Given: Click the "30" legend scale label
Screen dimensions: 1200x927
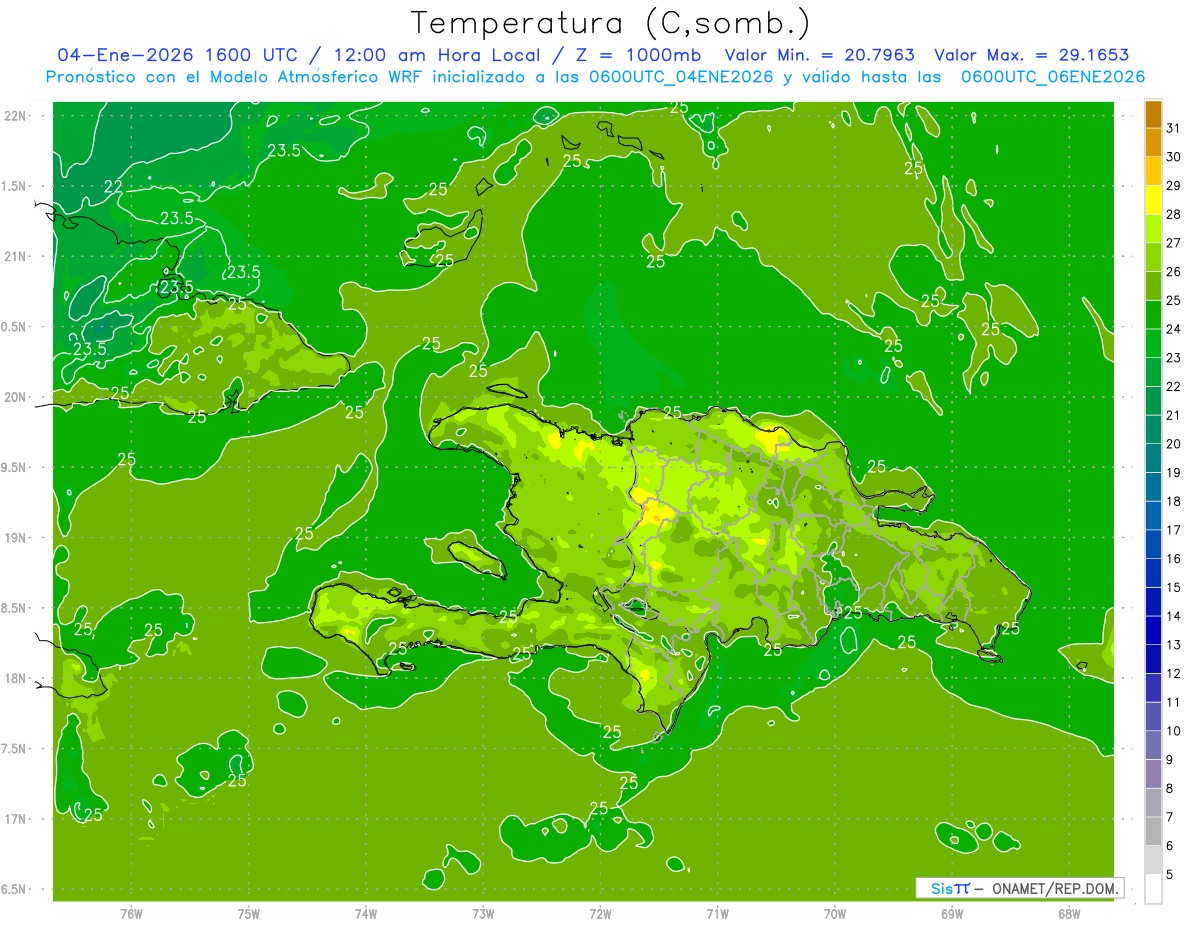Looking at the screenshot, I should (1174, 157).
